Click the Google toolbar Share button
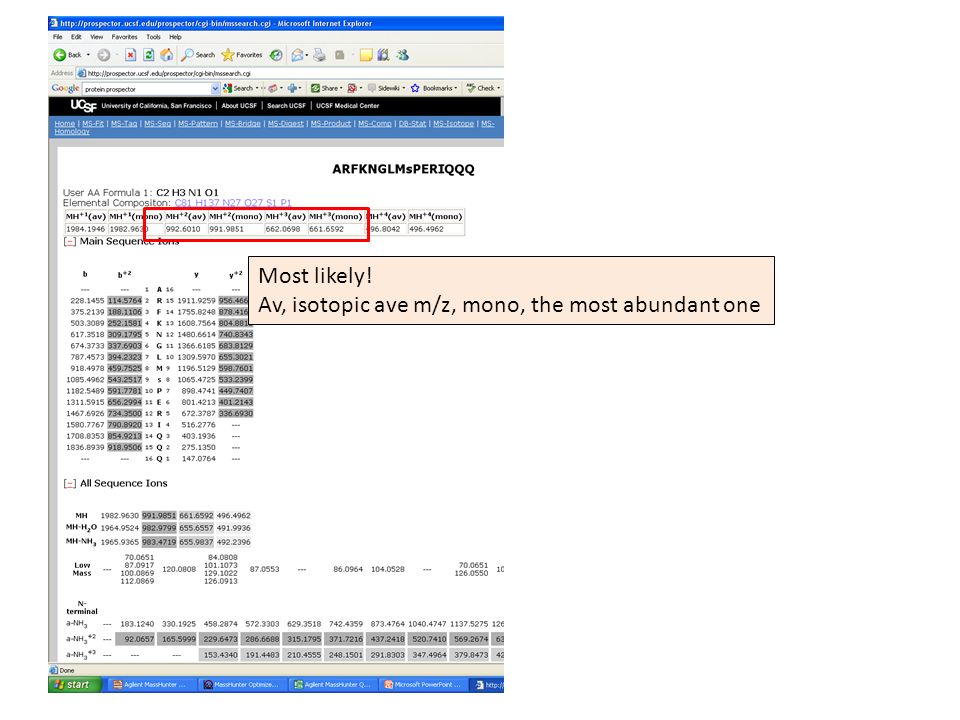The image size is (960, 720). click(x=324, y=88)
